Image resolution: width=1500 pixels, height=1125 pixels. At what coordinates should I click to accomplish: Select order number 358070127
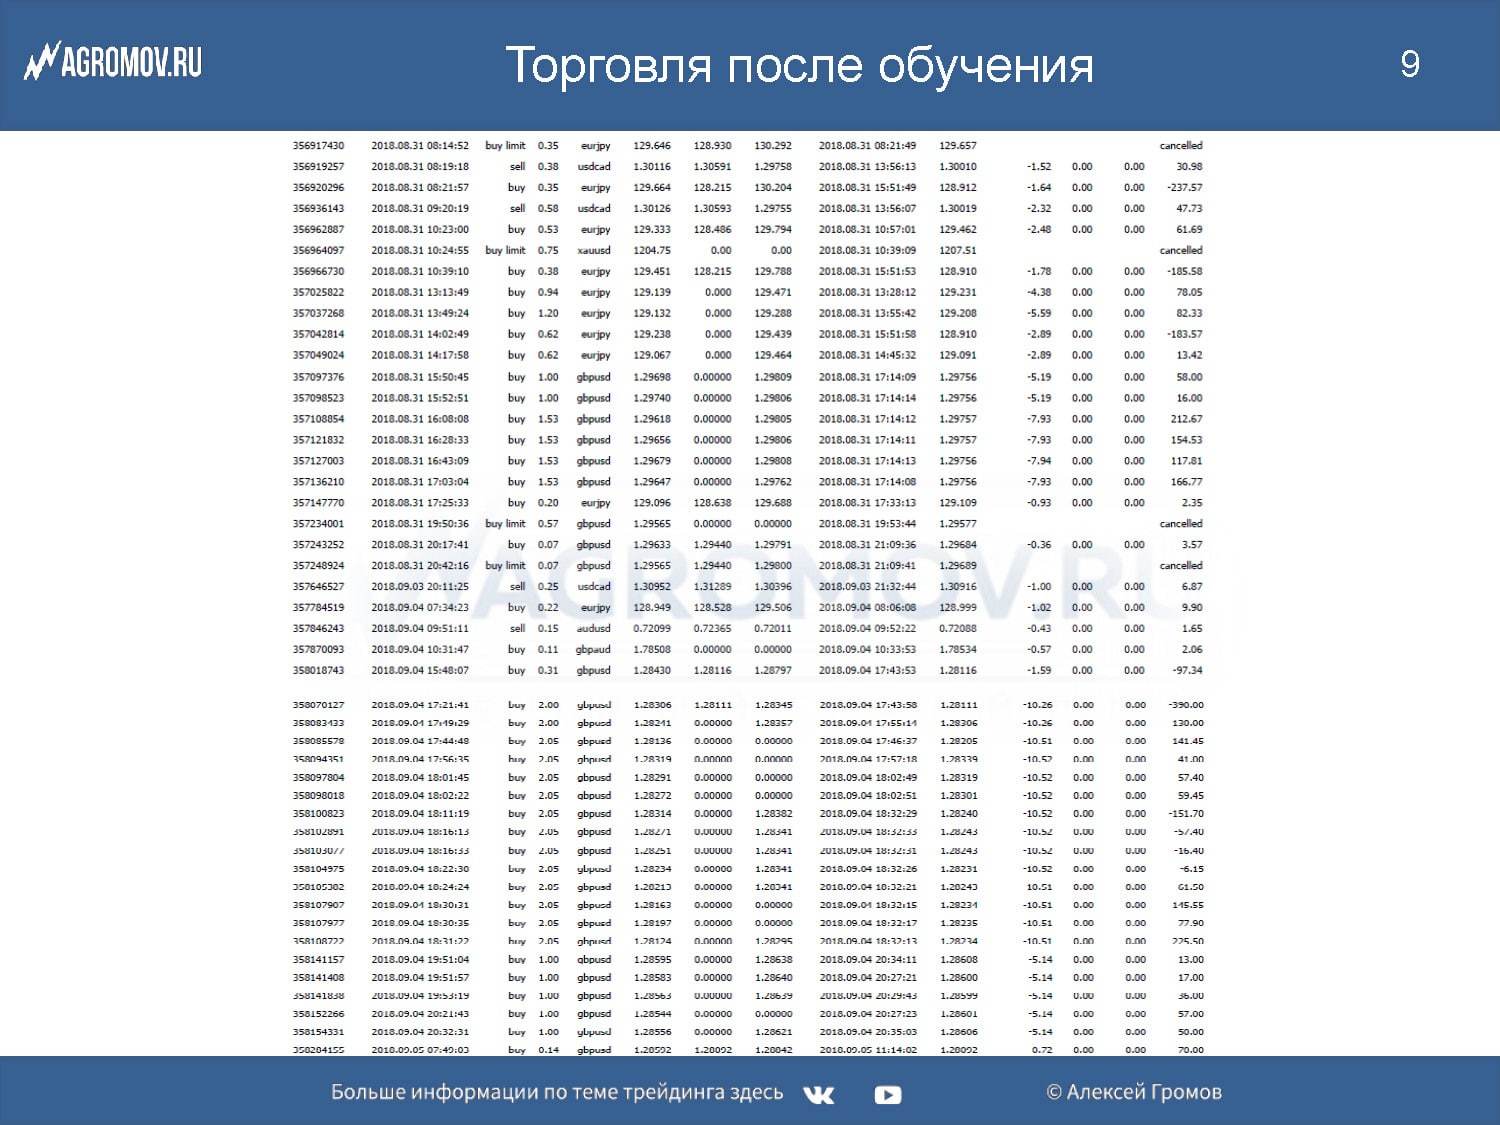pyautogui.click(x=318, y=705)
